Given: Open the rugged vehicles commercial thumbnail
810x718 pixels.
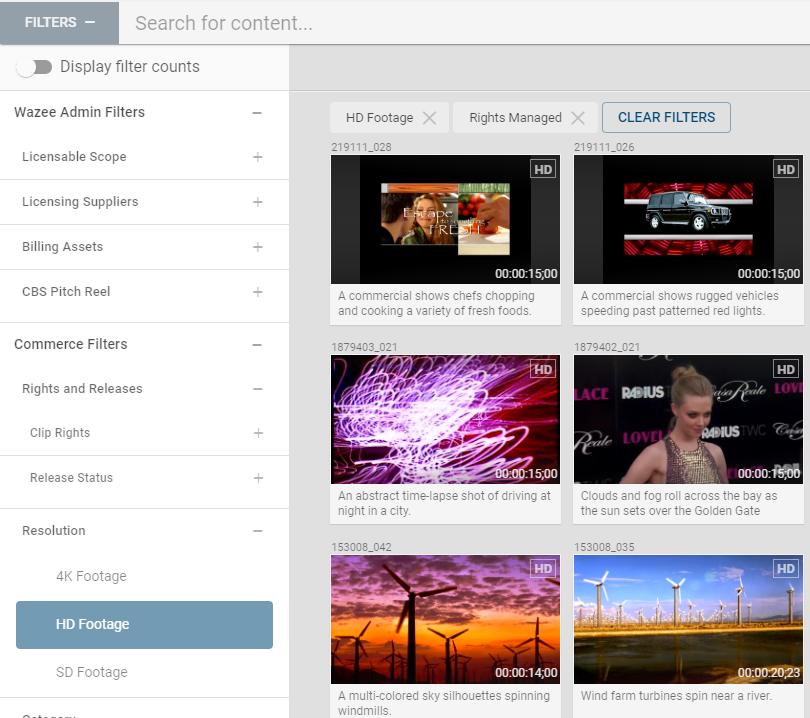Looking at the screenshot, I should coord(688,220).
